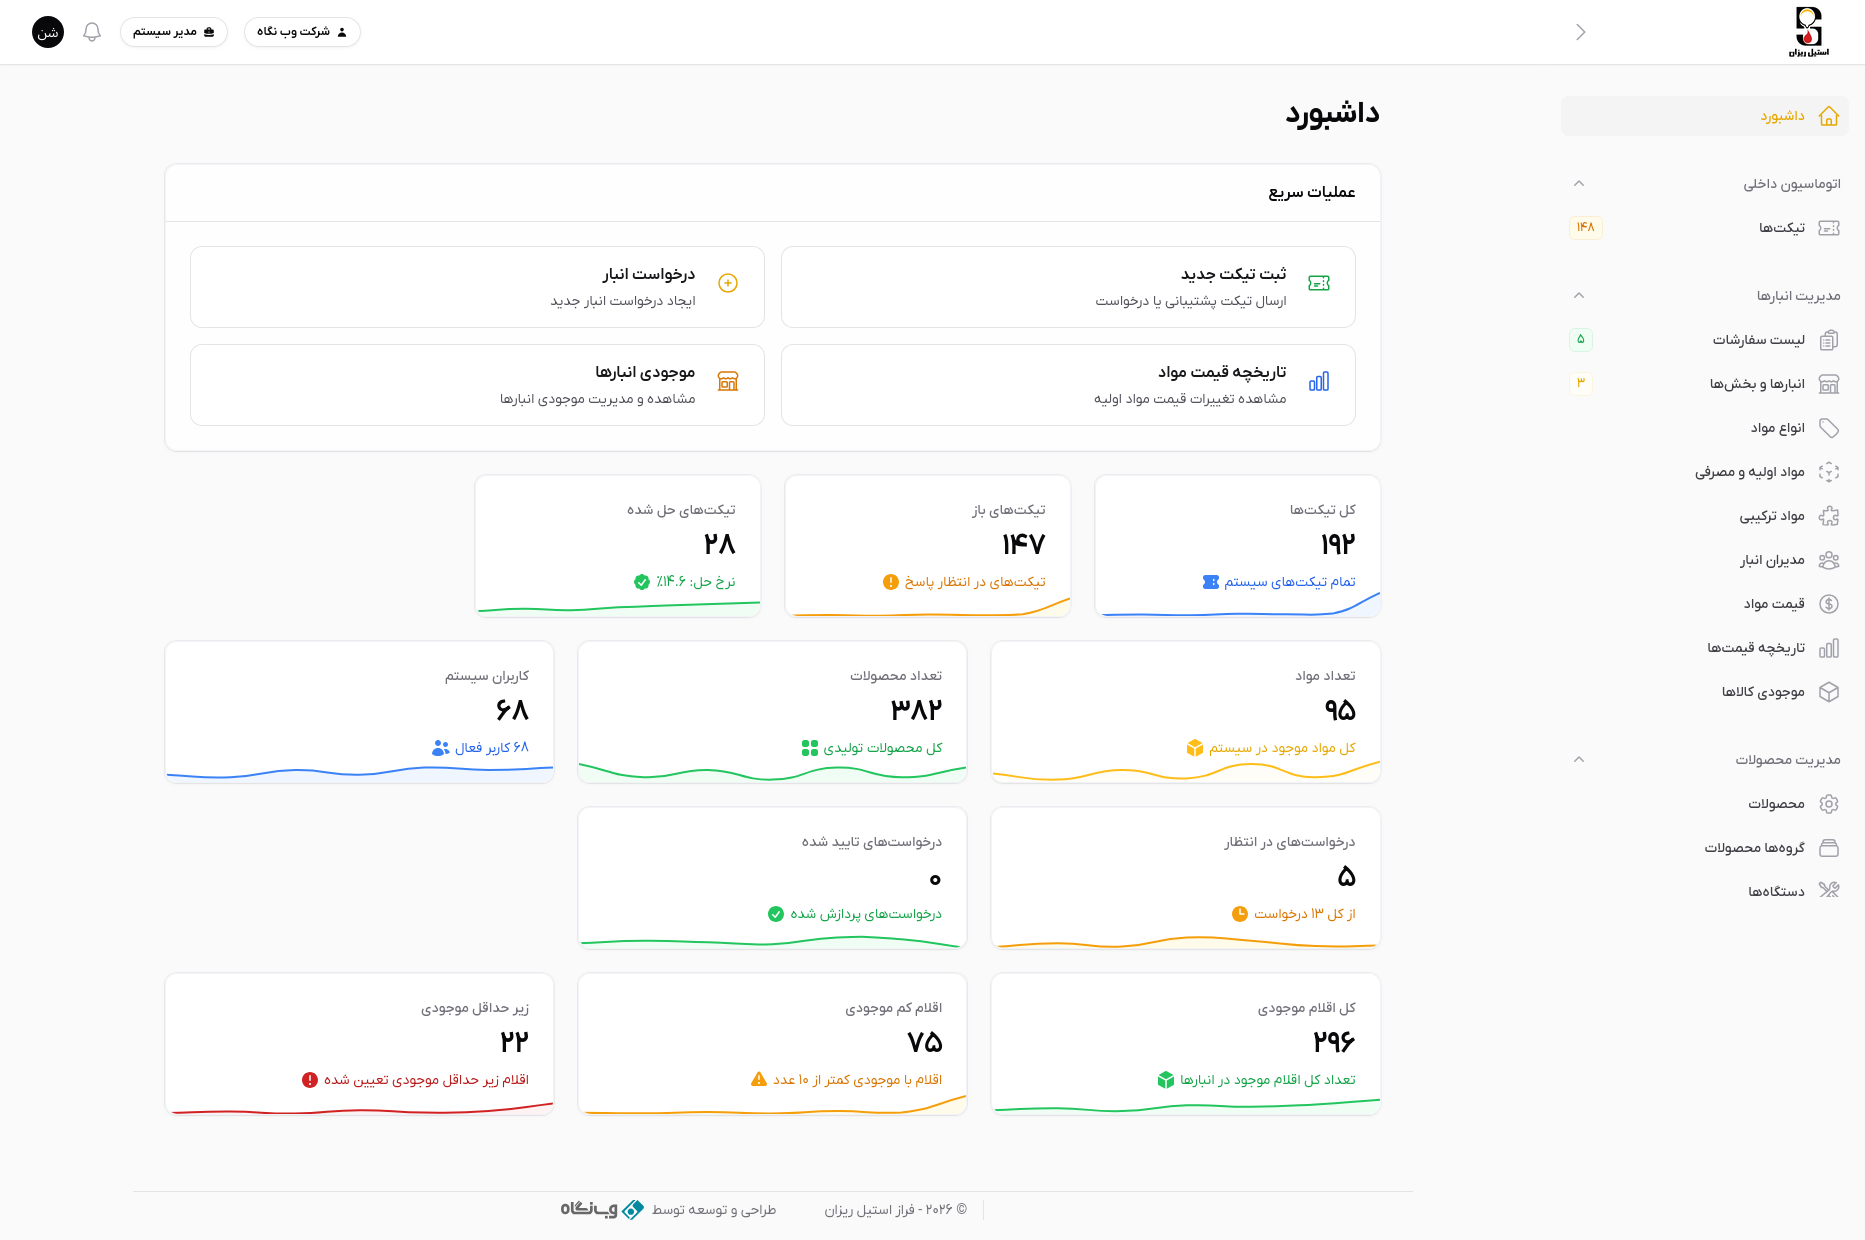Click the tools icon beside دستگاه‌ها
This screenshot has width=1865, height=1240.
tap(1829, 891)
